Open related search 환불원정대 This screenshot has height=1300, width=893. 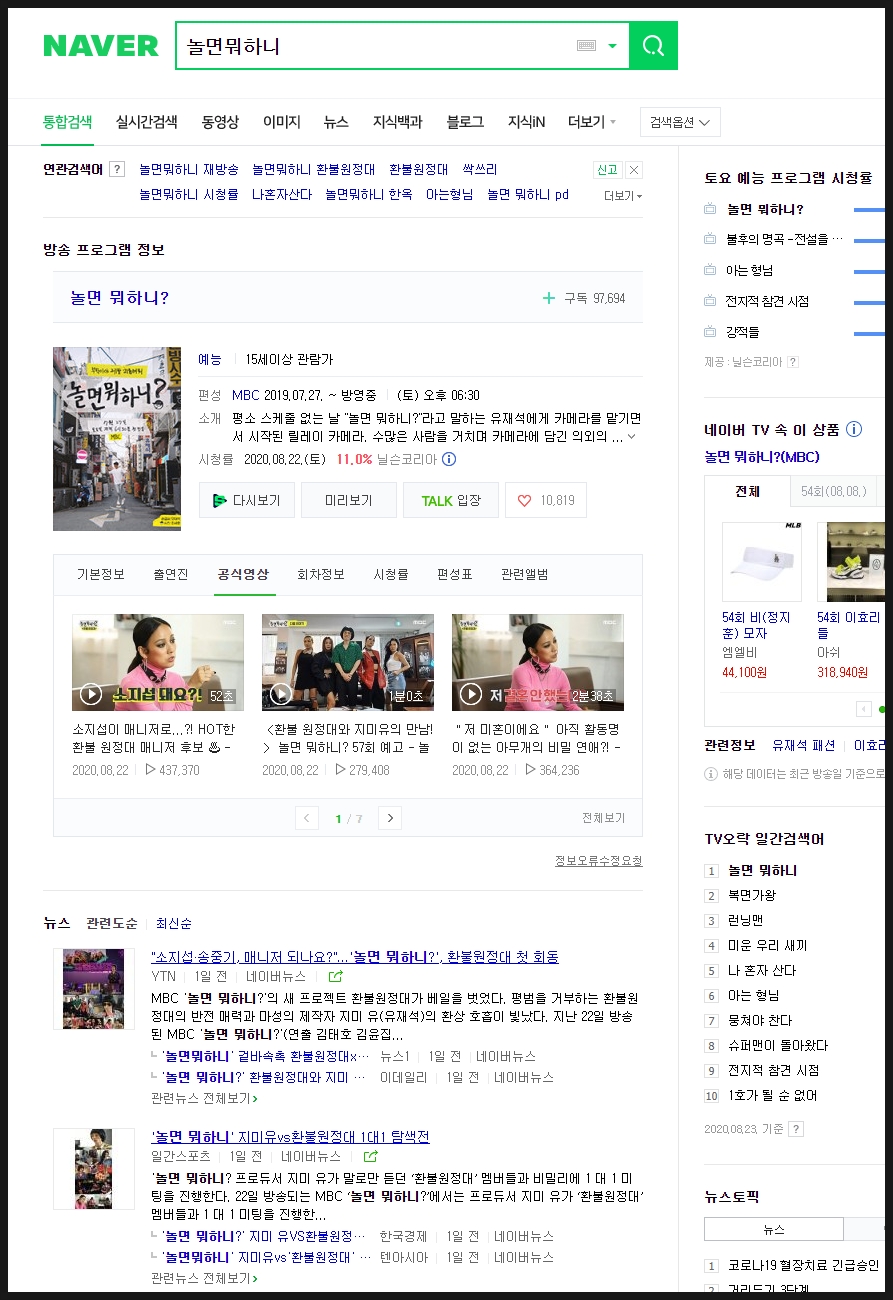pos(418,169)
